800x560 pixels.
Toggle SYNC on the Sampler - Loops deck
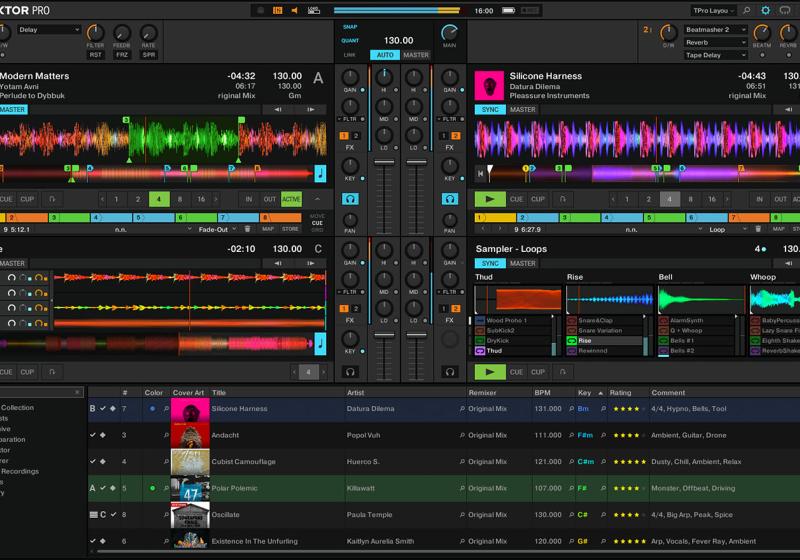click(x=490, y=263)
